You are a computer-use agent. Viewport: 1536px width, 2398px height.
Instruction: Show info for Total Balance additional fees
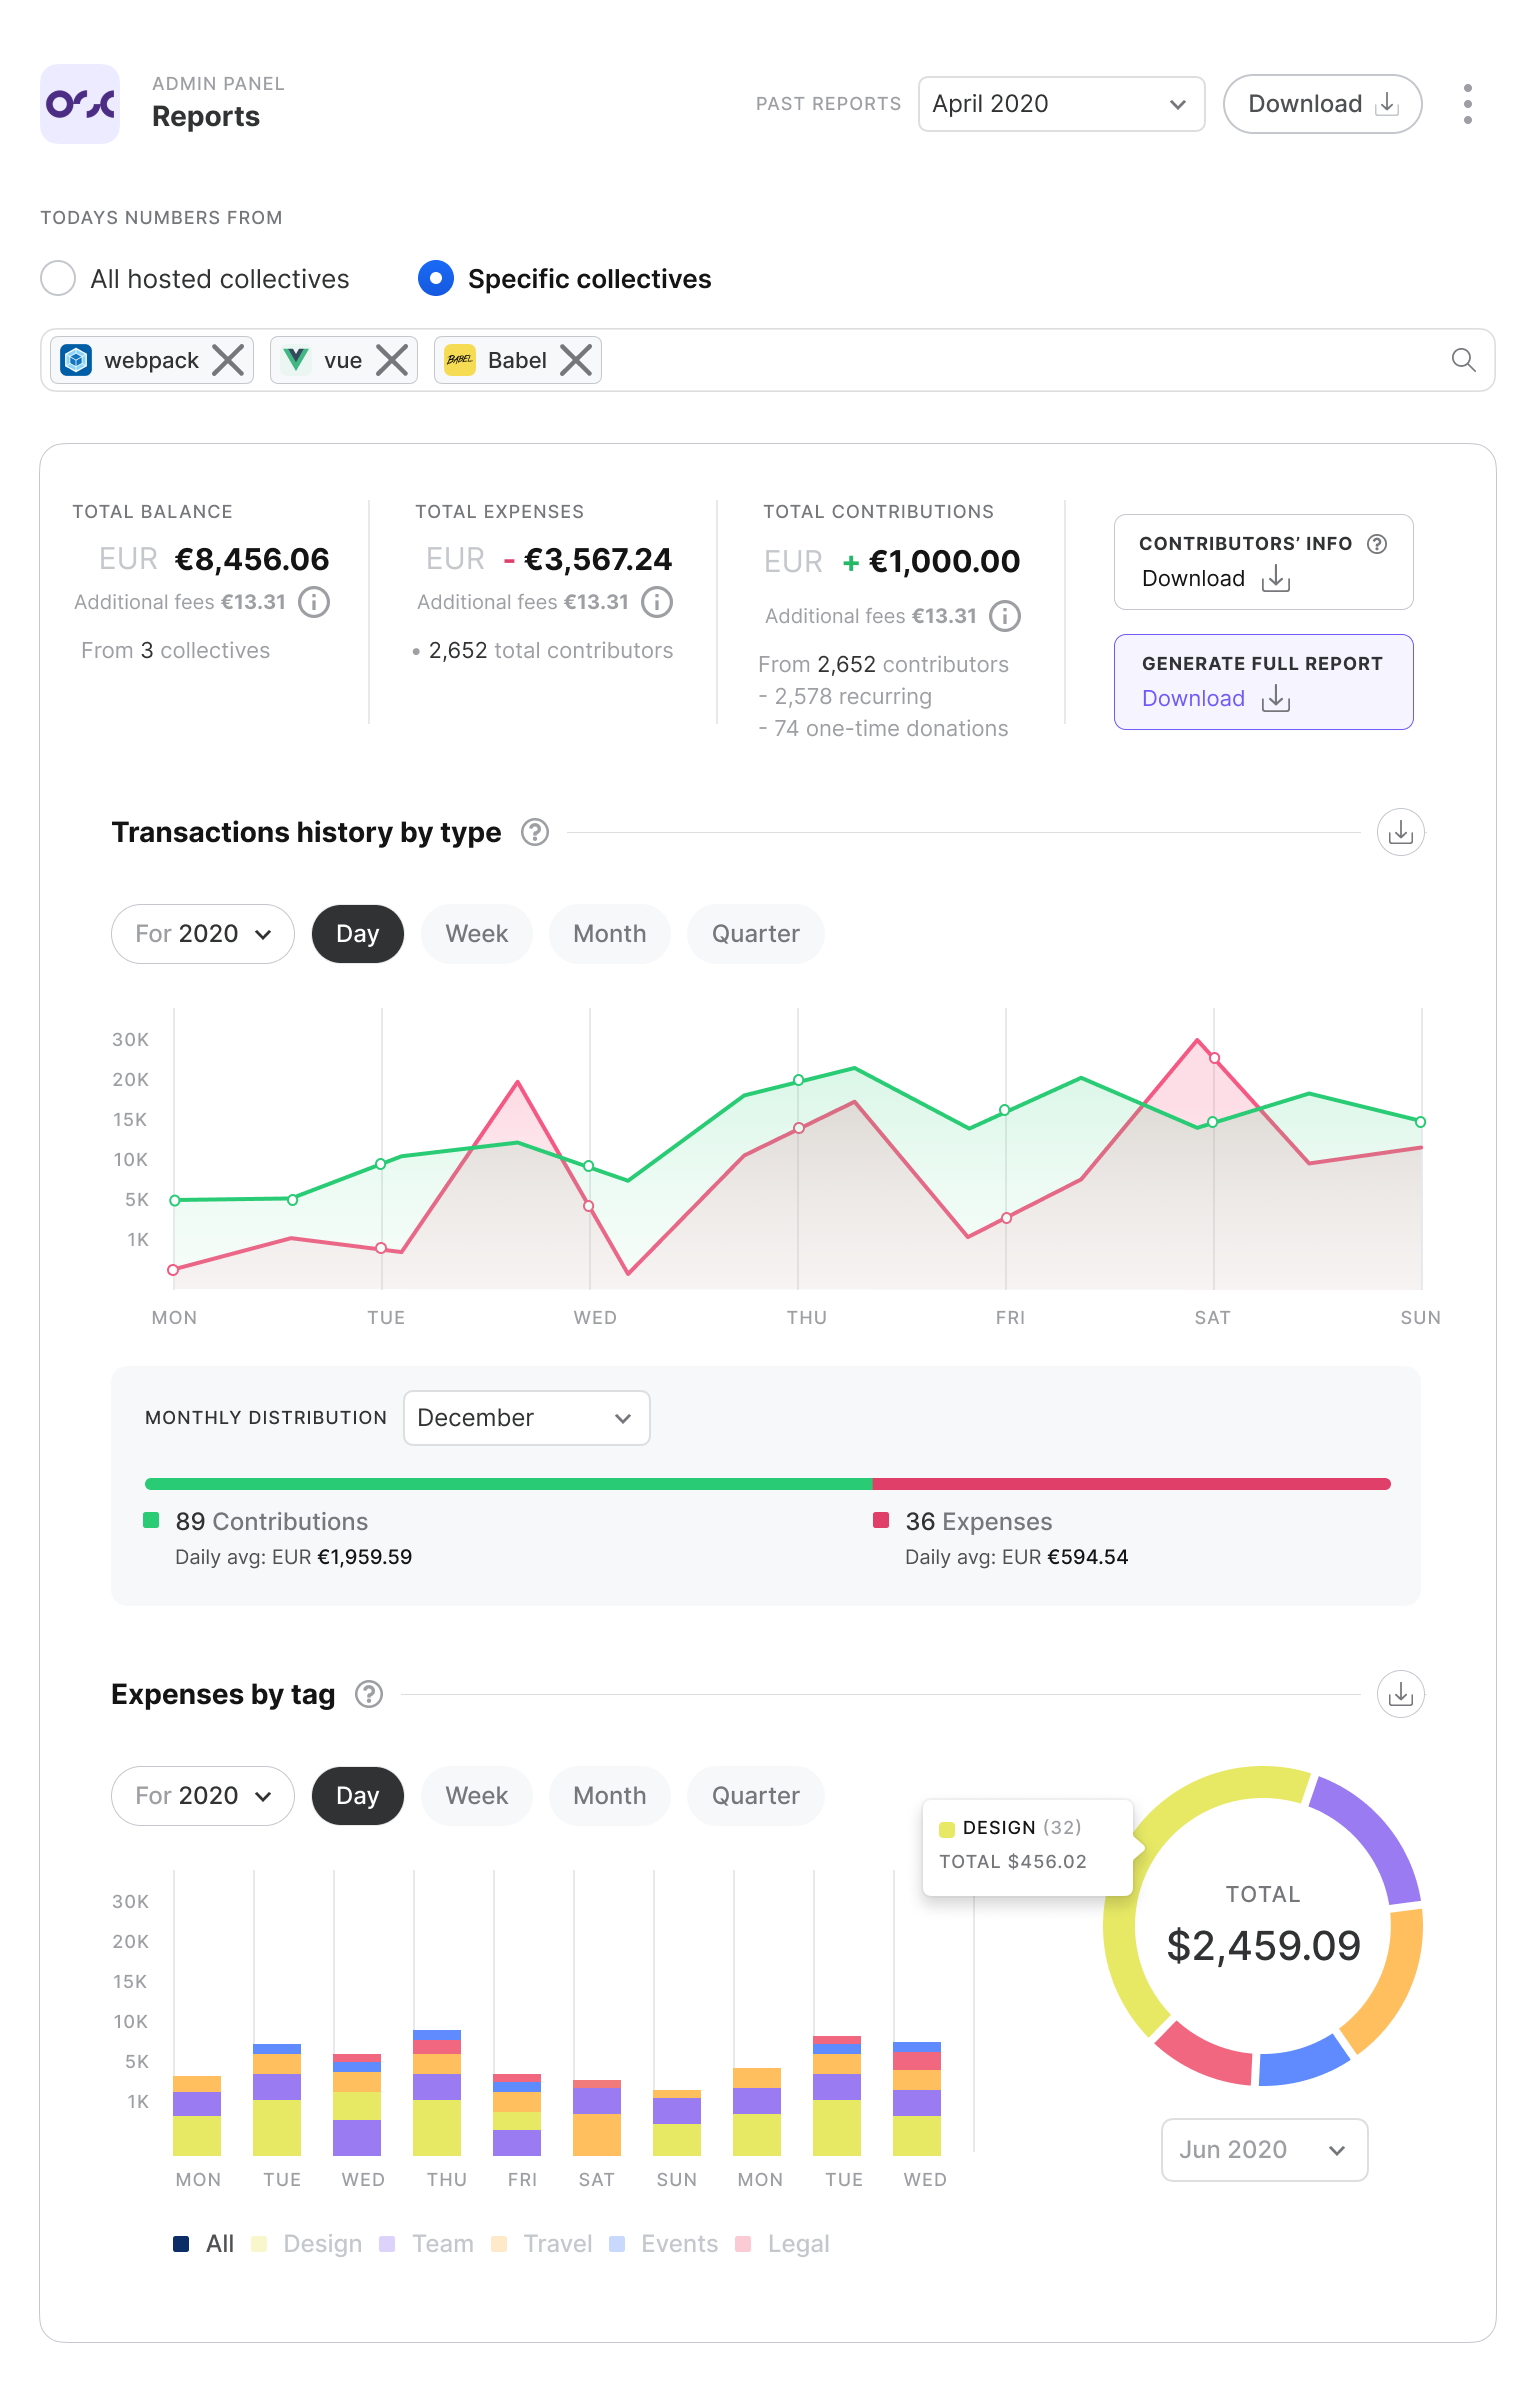[314, 602]
